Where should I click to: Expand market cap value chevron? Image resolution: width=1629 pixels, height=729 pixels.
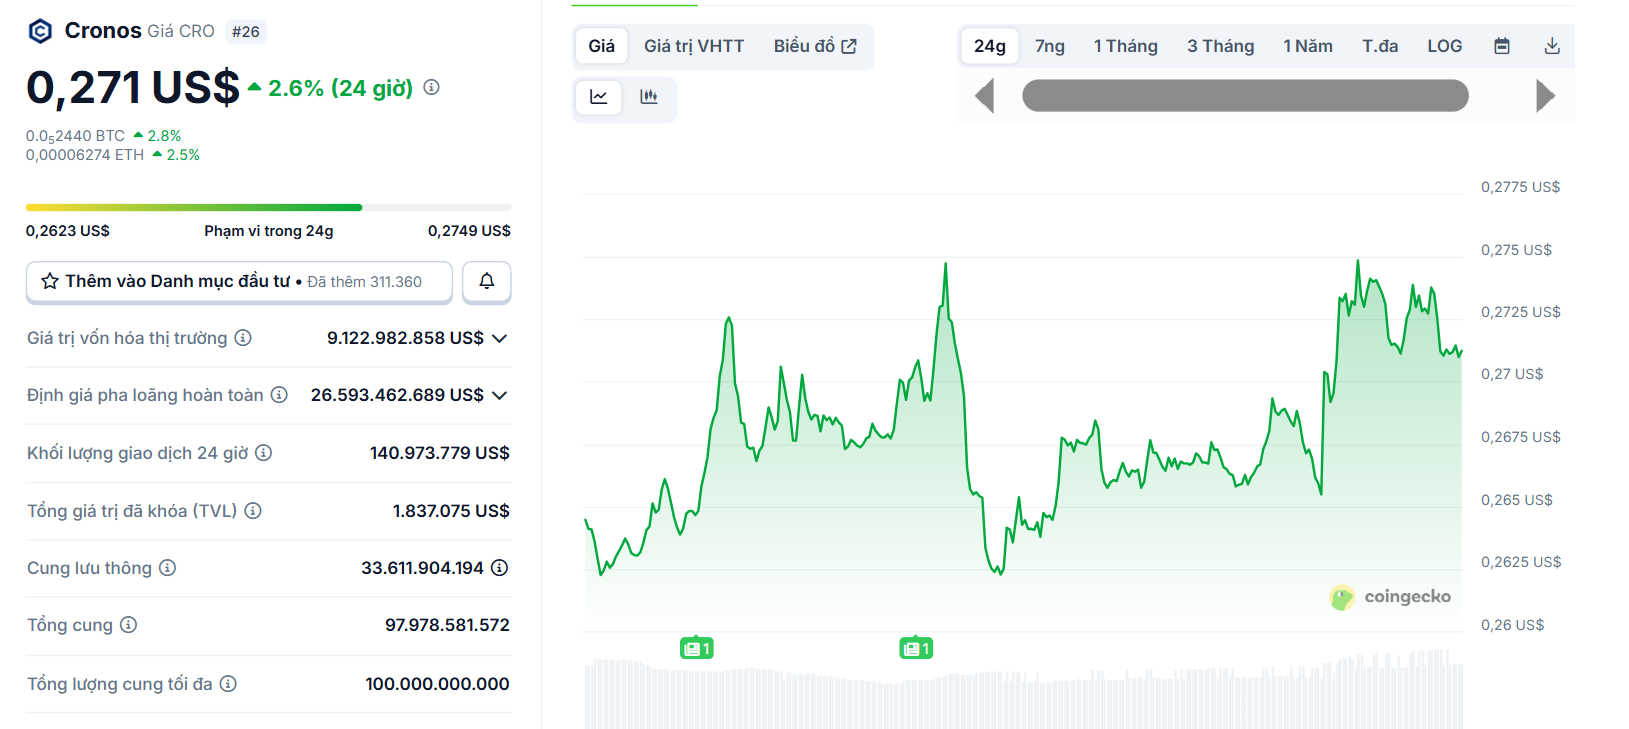(x=500, y=338)
